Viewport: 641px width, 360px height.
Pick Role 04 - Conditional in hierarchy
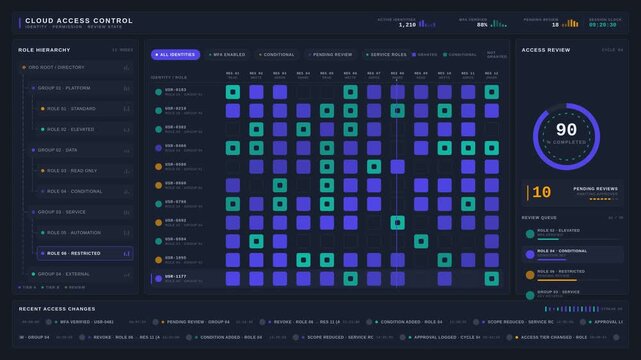click(x=85, y=191)
